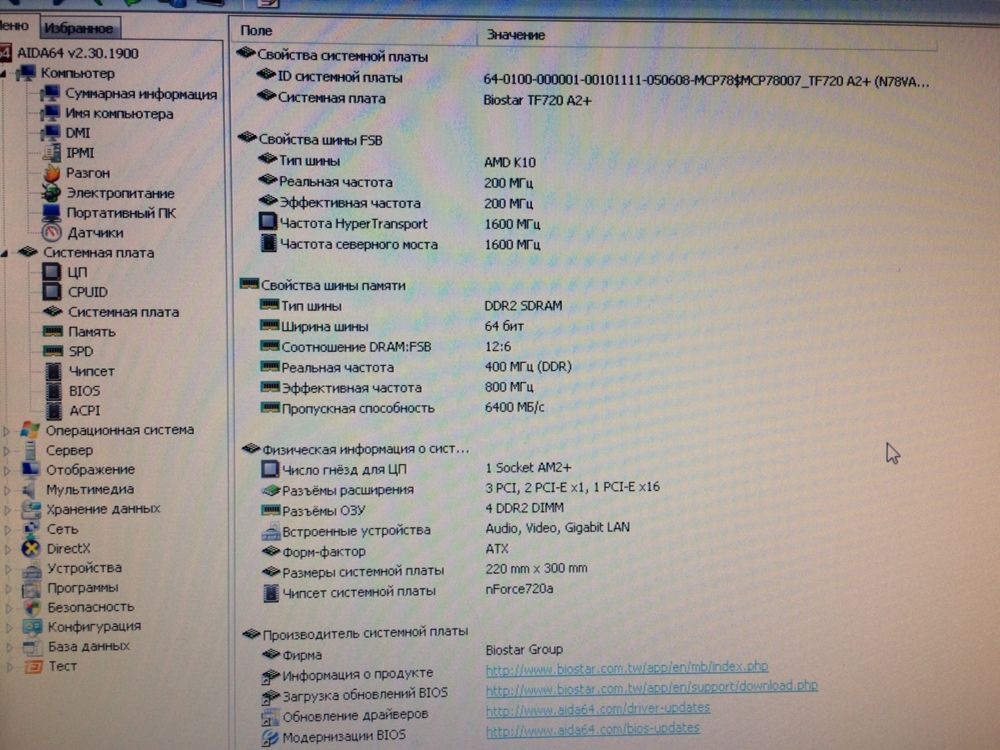
Task: Select the Разъёмы ОЗУ row
Action: [413, 510]
